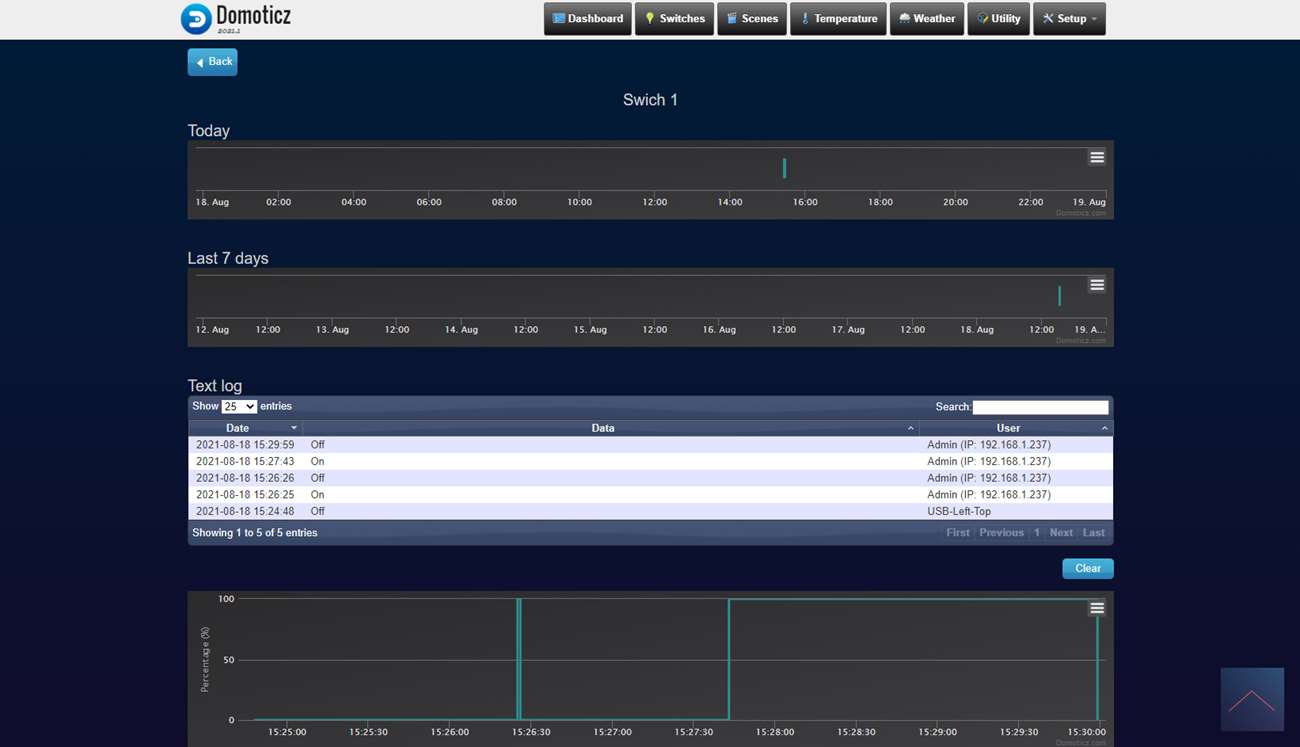Viewport: 1300px width, 747px height.
Task: Go to the Switches page
Action: [x=674, y=19]
